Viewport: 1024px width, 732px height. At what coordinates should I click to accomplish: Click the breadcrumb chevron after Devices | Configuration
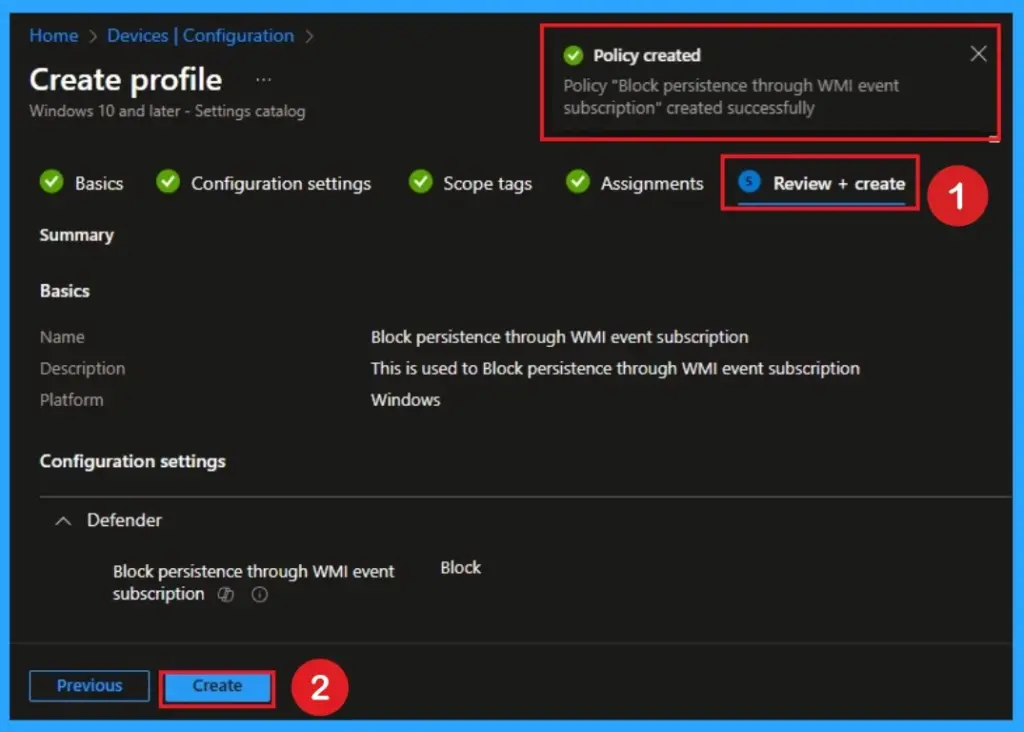coord(310,35)
